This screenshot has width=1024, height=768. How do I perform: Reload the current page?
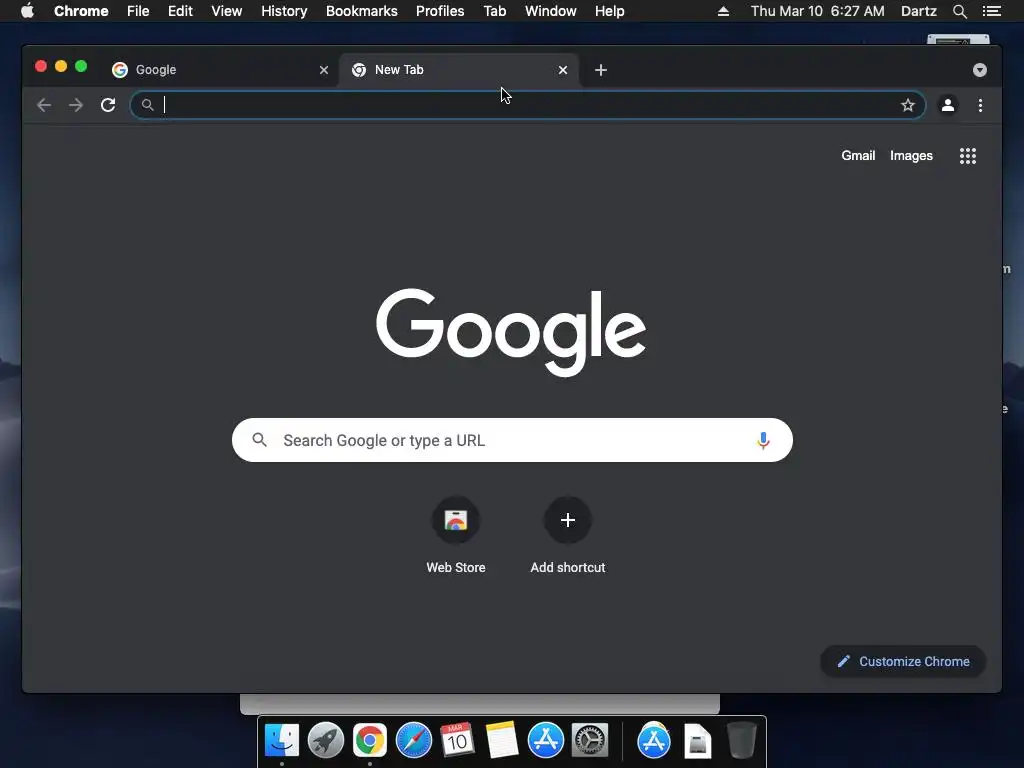point(108,105)
